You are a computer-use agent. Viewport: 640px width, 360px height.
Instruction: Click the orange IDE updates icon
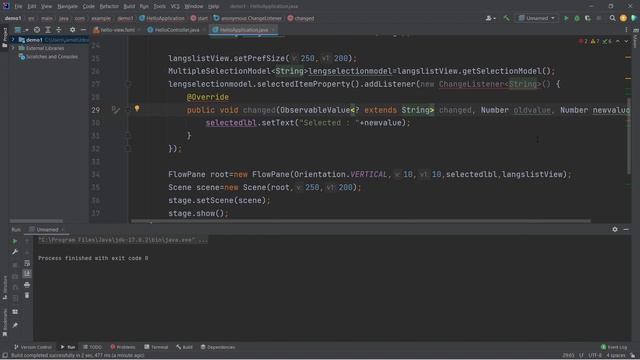(x=623, y=18)
